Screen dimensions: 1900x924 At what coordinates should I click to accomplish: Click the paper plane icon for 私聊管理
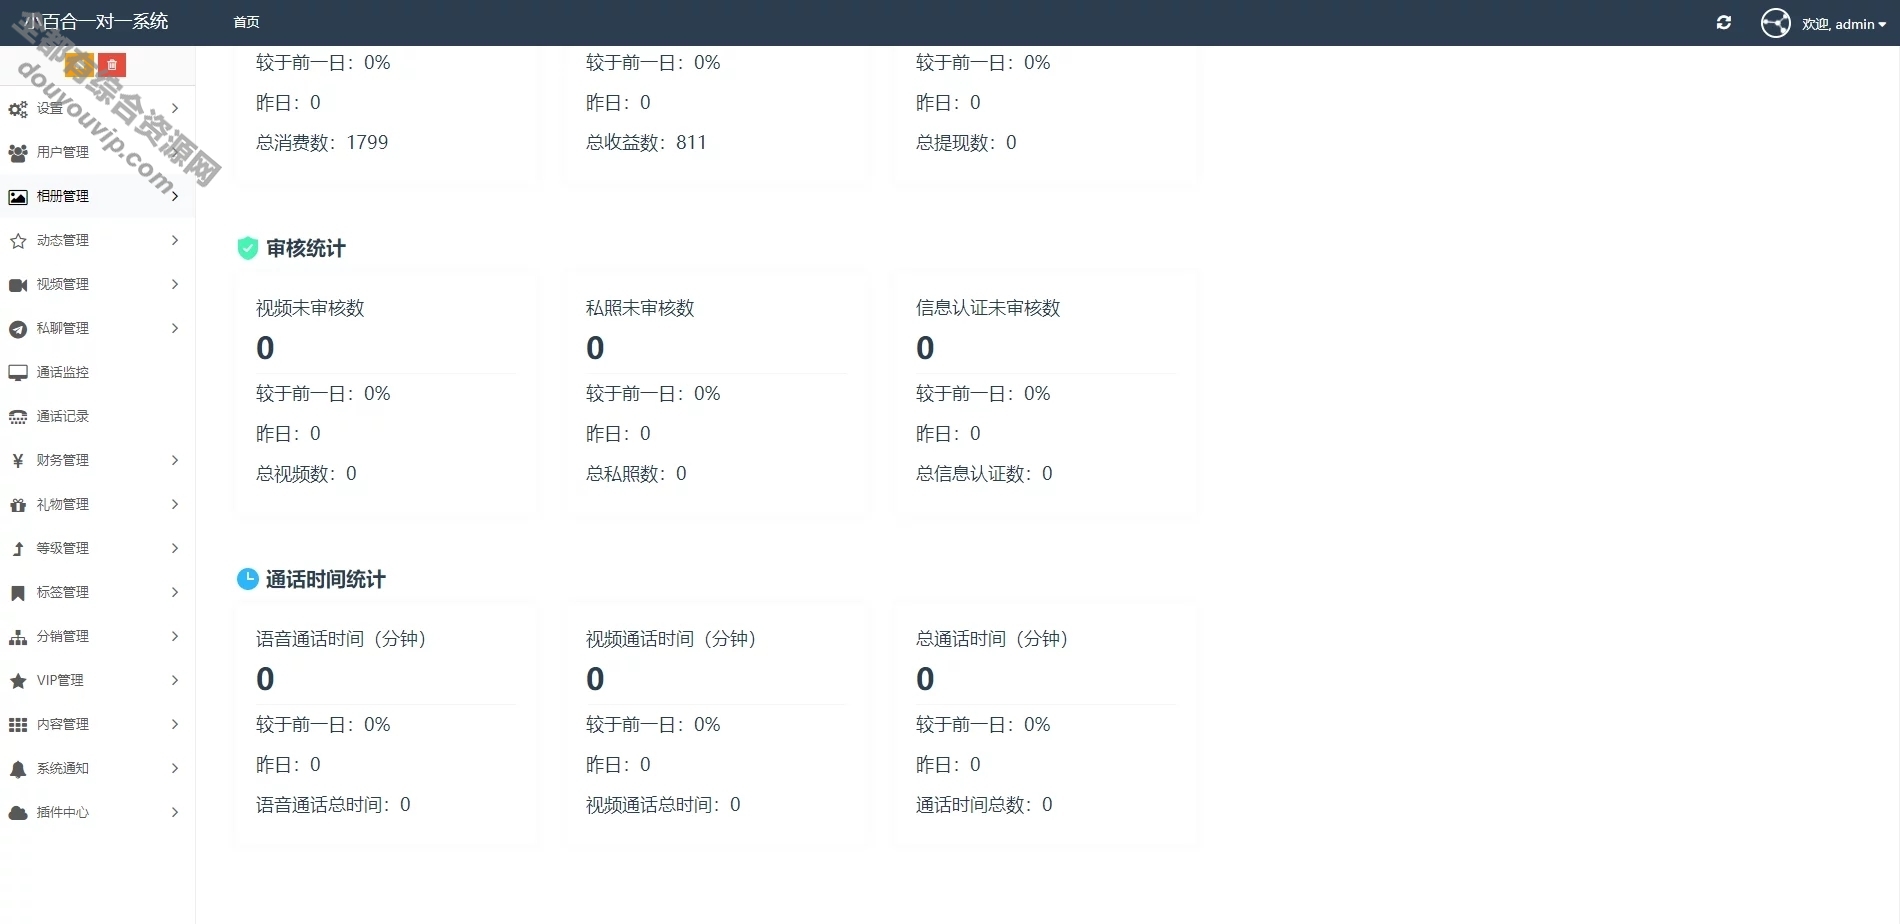18,329
